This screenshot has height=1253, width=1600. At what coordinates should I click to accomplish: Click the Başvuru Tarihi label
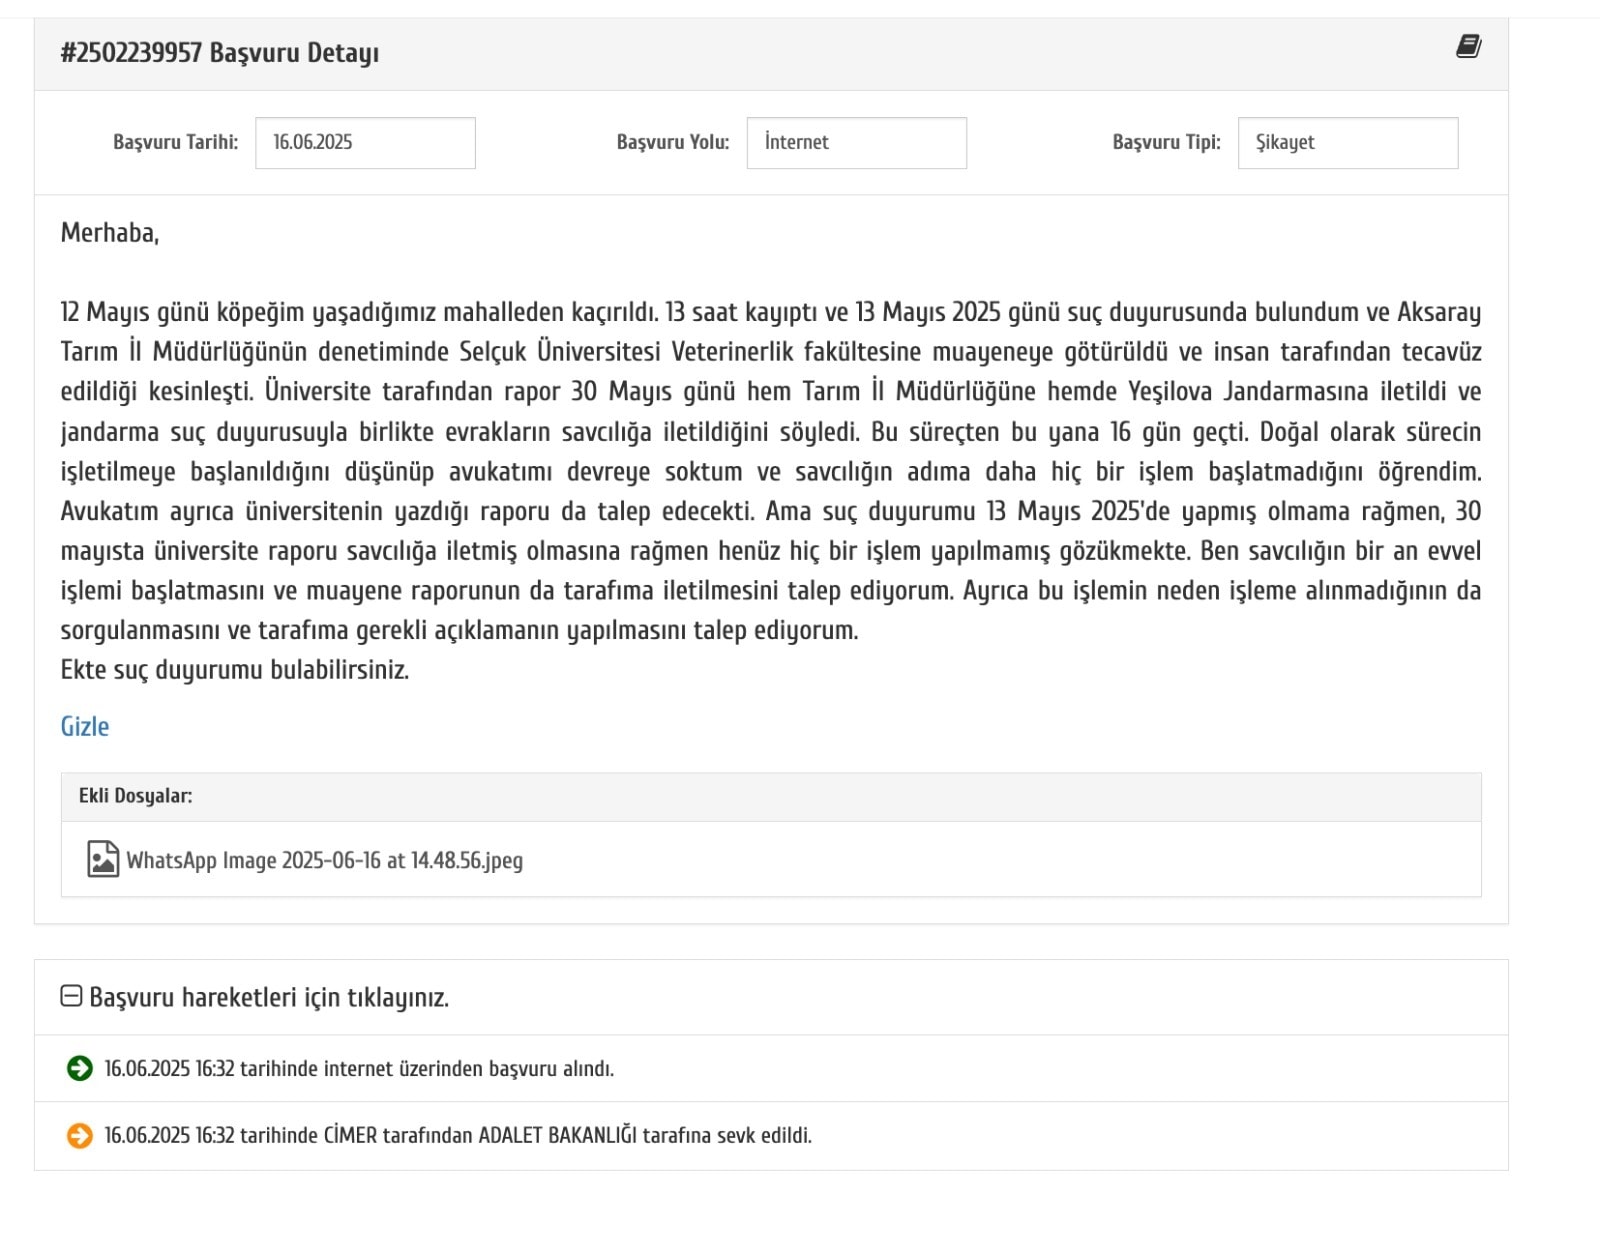point(175,142)
